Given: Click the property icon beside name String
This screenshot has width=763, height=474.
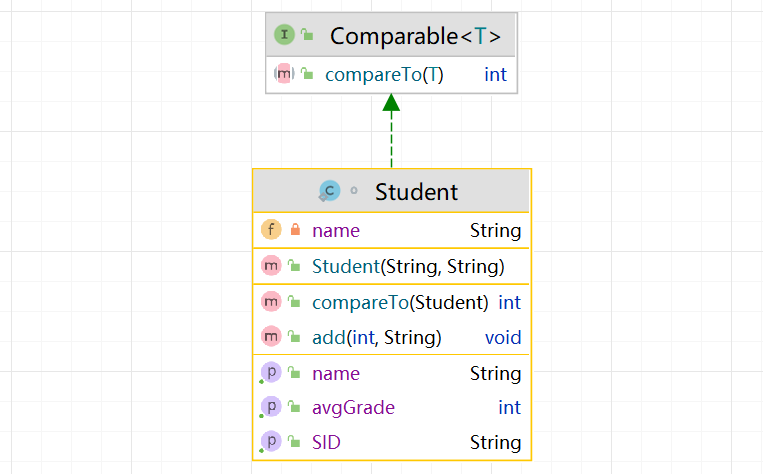Looking at the screenshot, I should (270, 373).
